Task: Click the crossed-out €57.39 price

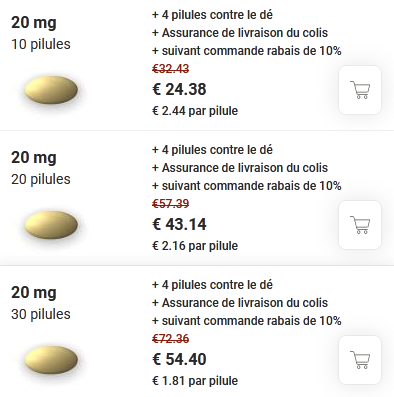Action: point(171,203)
